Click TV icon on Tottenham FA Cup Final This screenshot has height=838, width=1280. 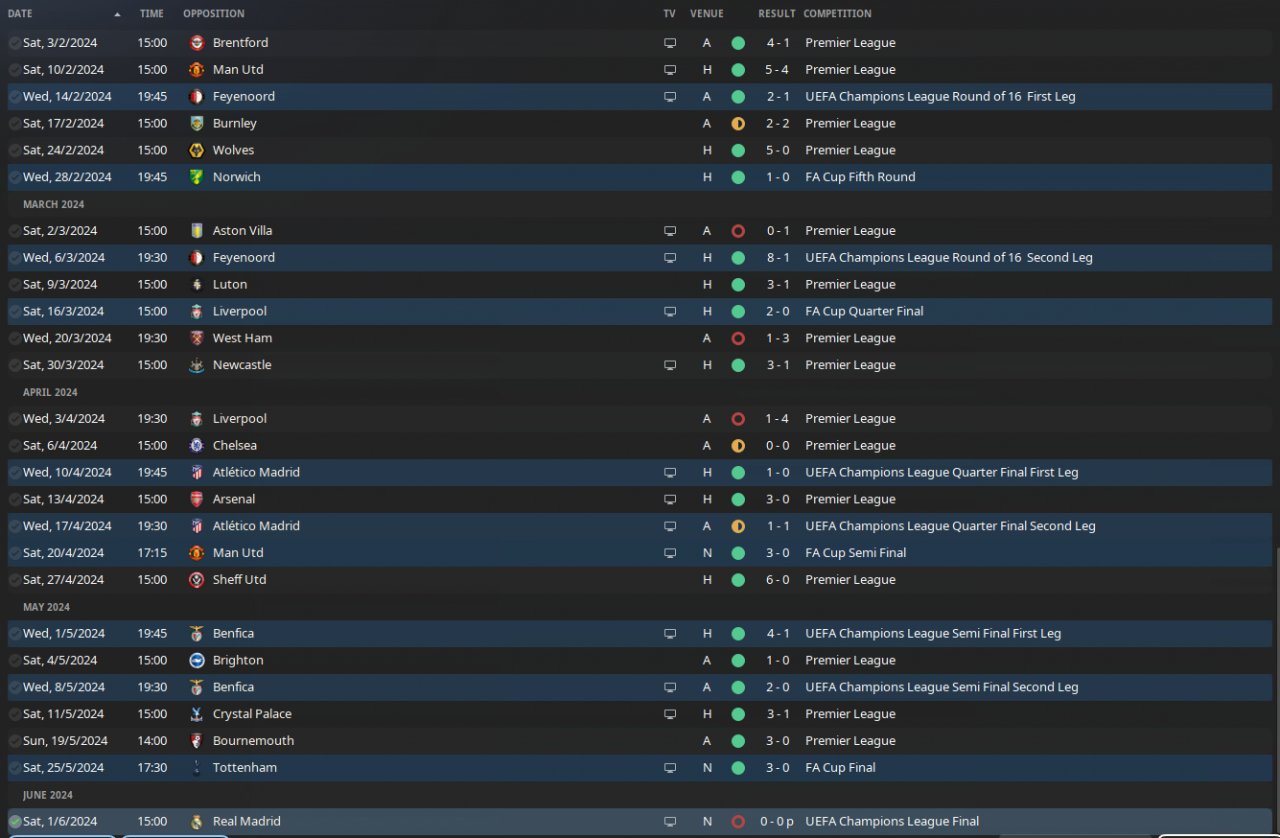tap(670, 768)
